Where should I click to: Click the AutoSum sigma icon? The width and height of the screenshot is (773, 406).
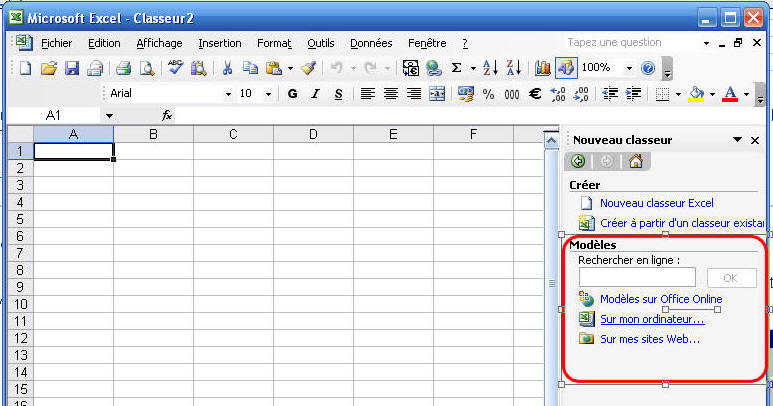click(x=457, y=68)
